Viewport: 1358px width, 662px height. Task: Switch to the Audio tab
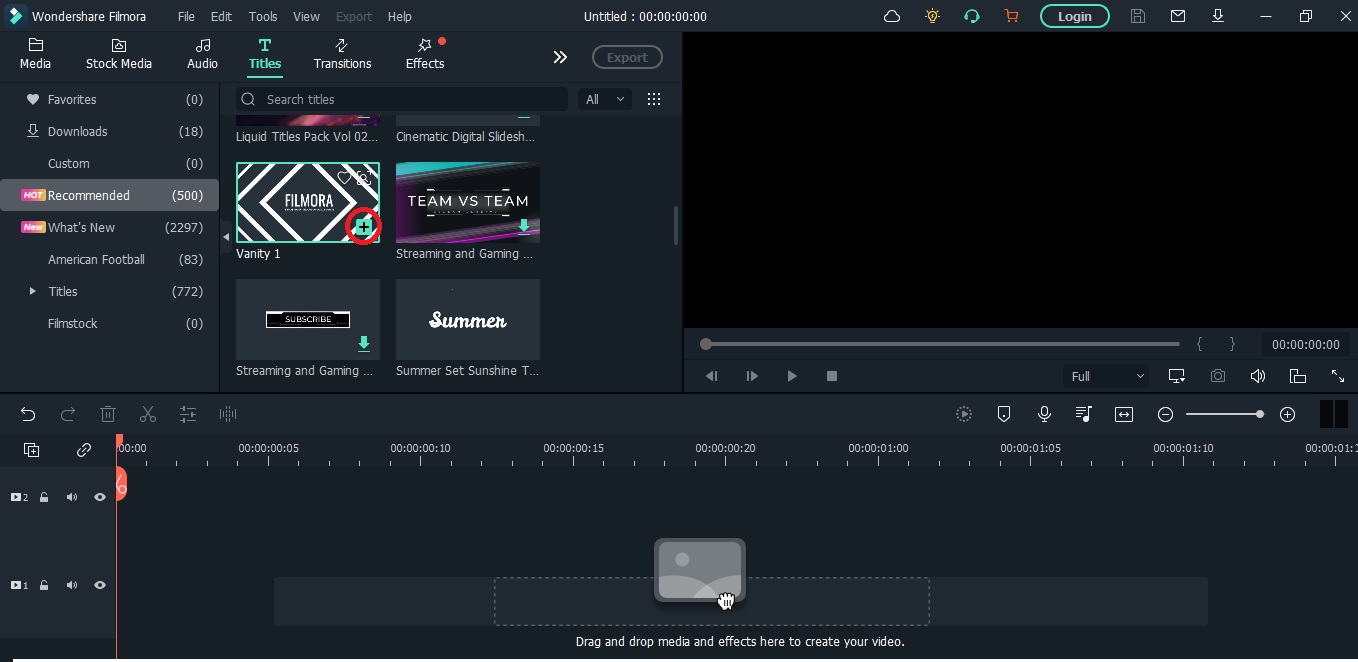pyautogui.click(x=202, y=54)
